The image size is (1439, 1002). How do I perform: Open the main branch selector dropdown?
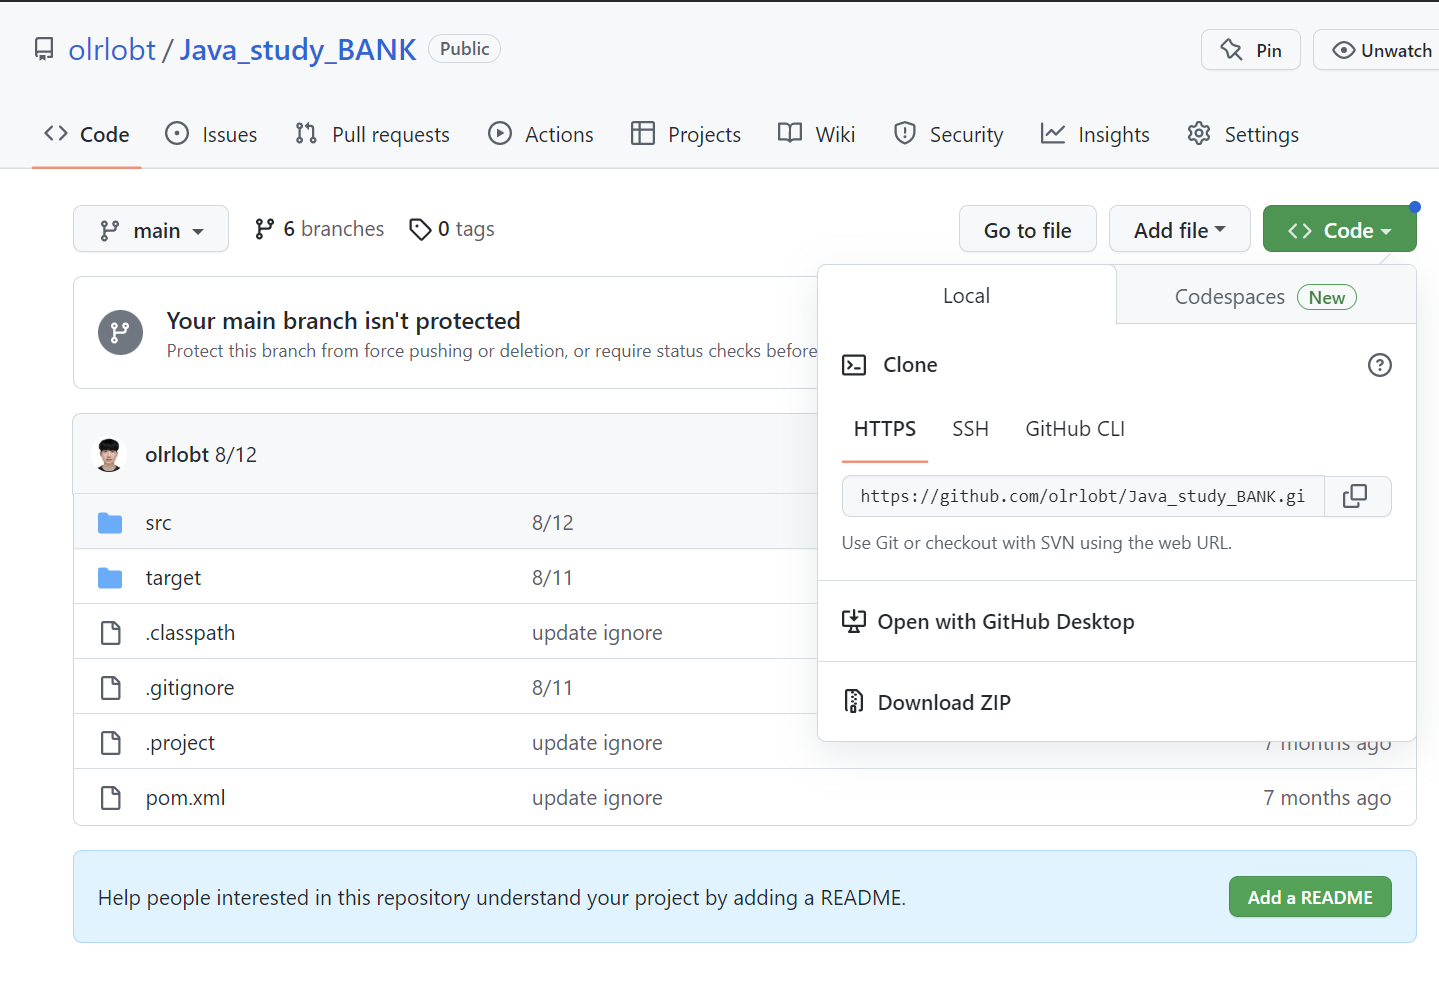151,229
